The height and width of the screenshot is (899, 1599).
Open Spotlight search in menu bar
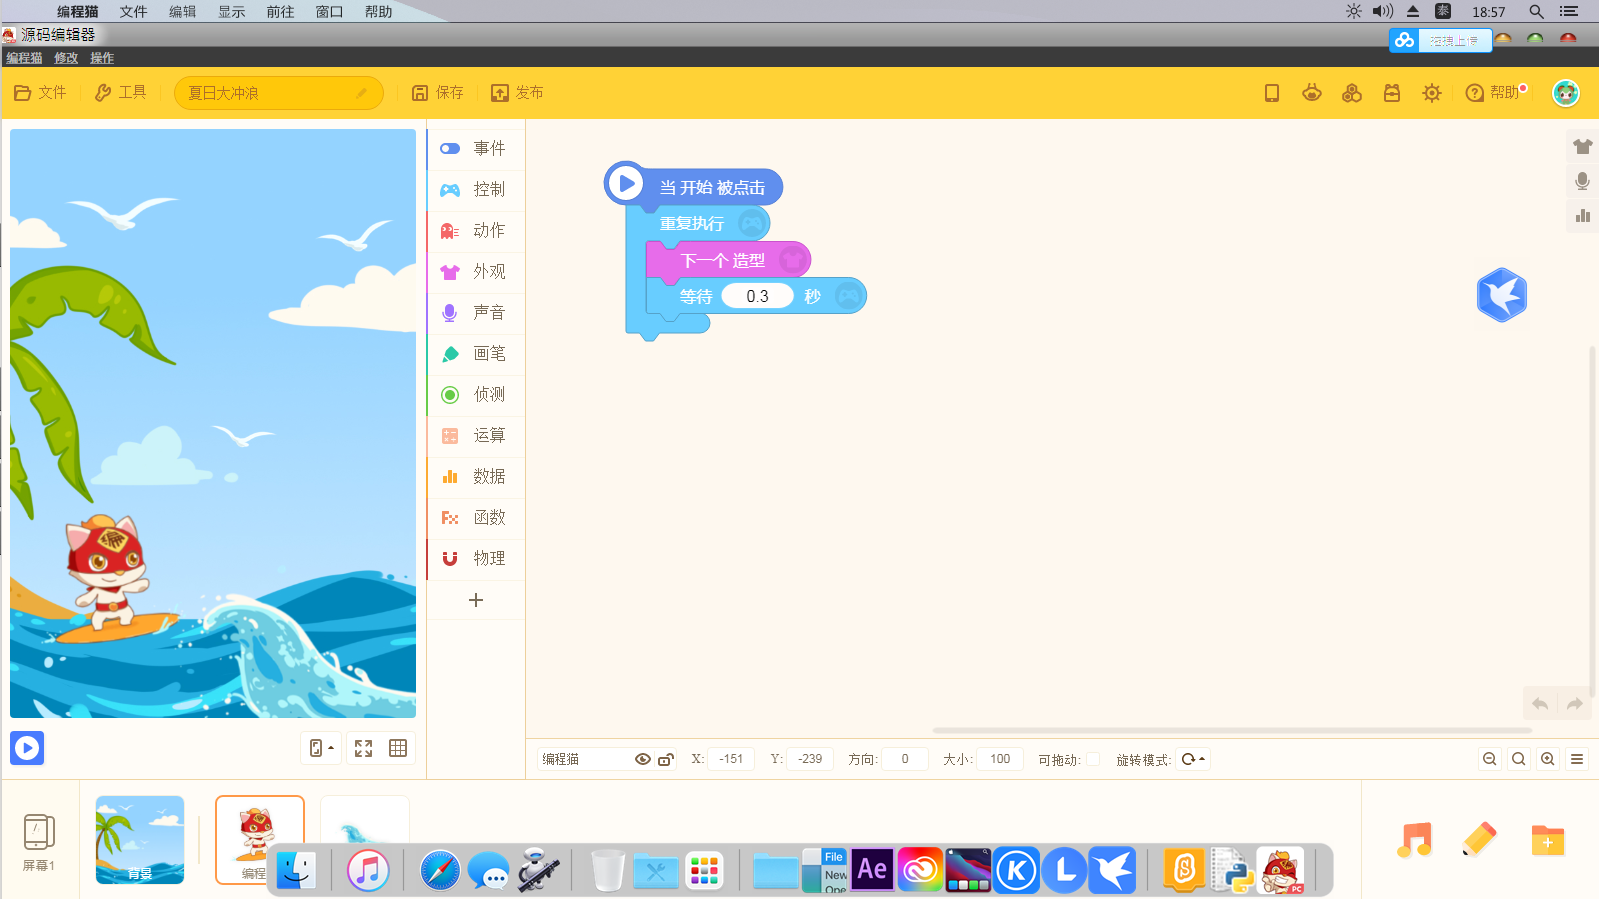[1536, 12]
